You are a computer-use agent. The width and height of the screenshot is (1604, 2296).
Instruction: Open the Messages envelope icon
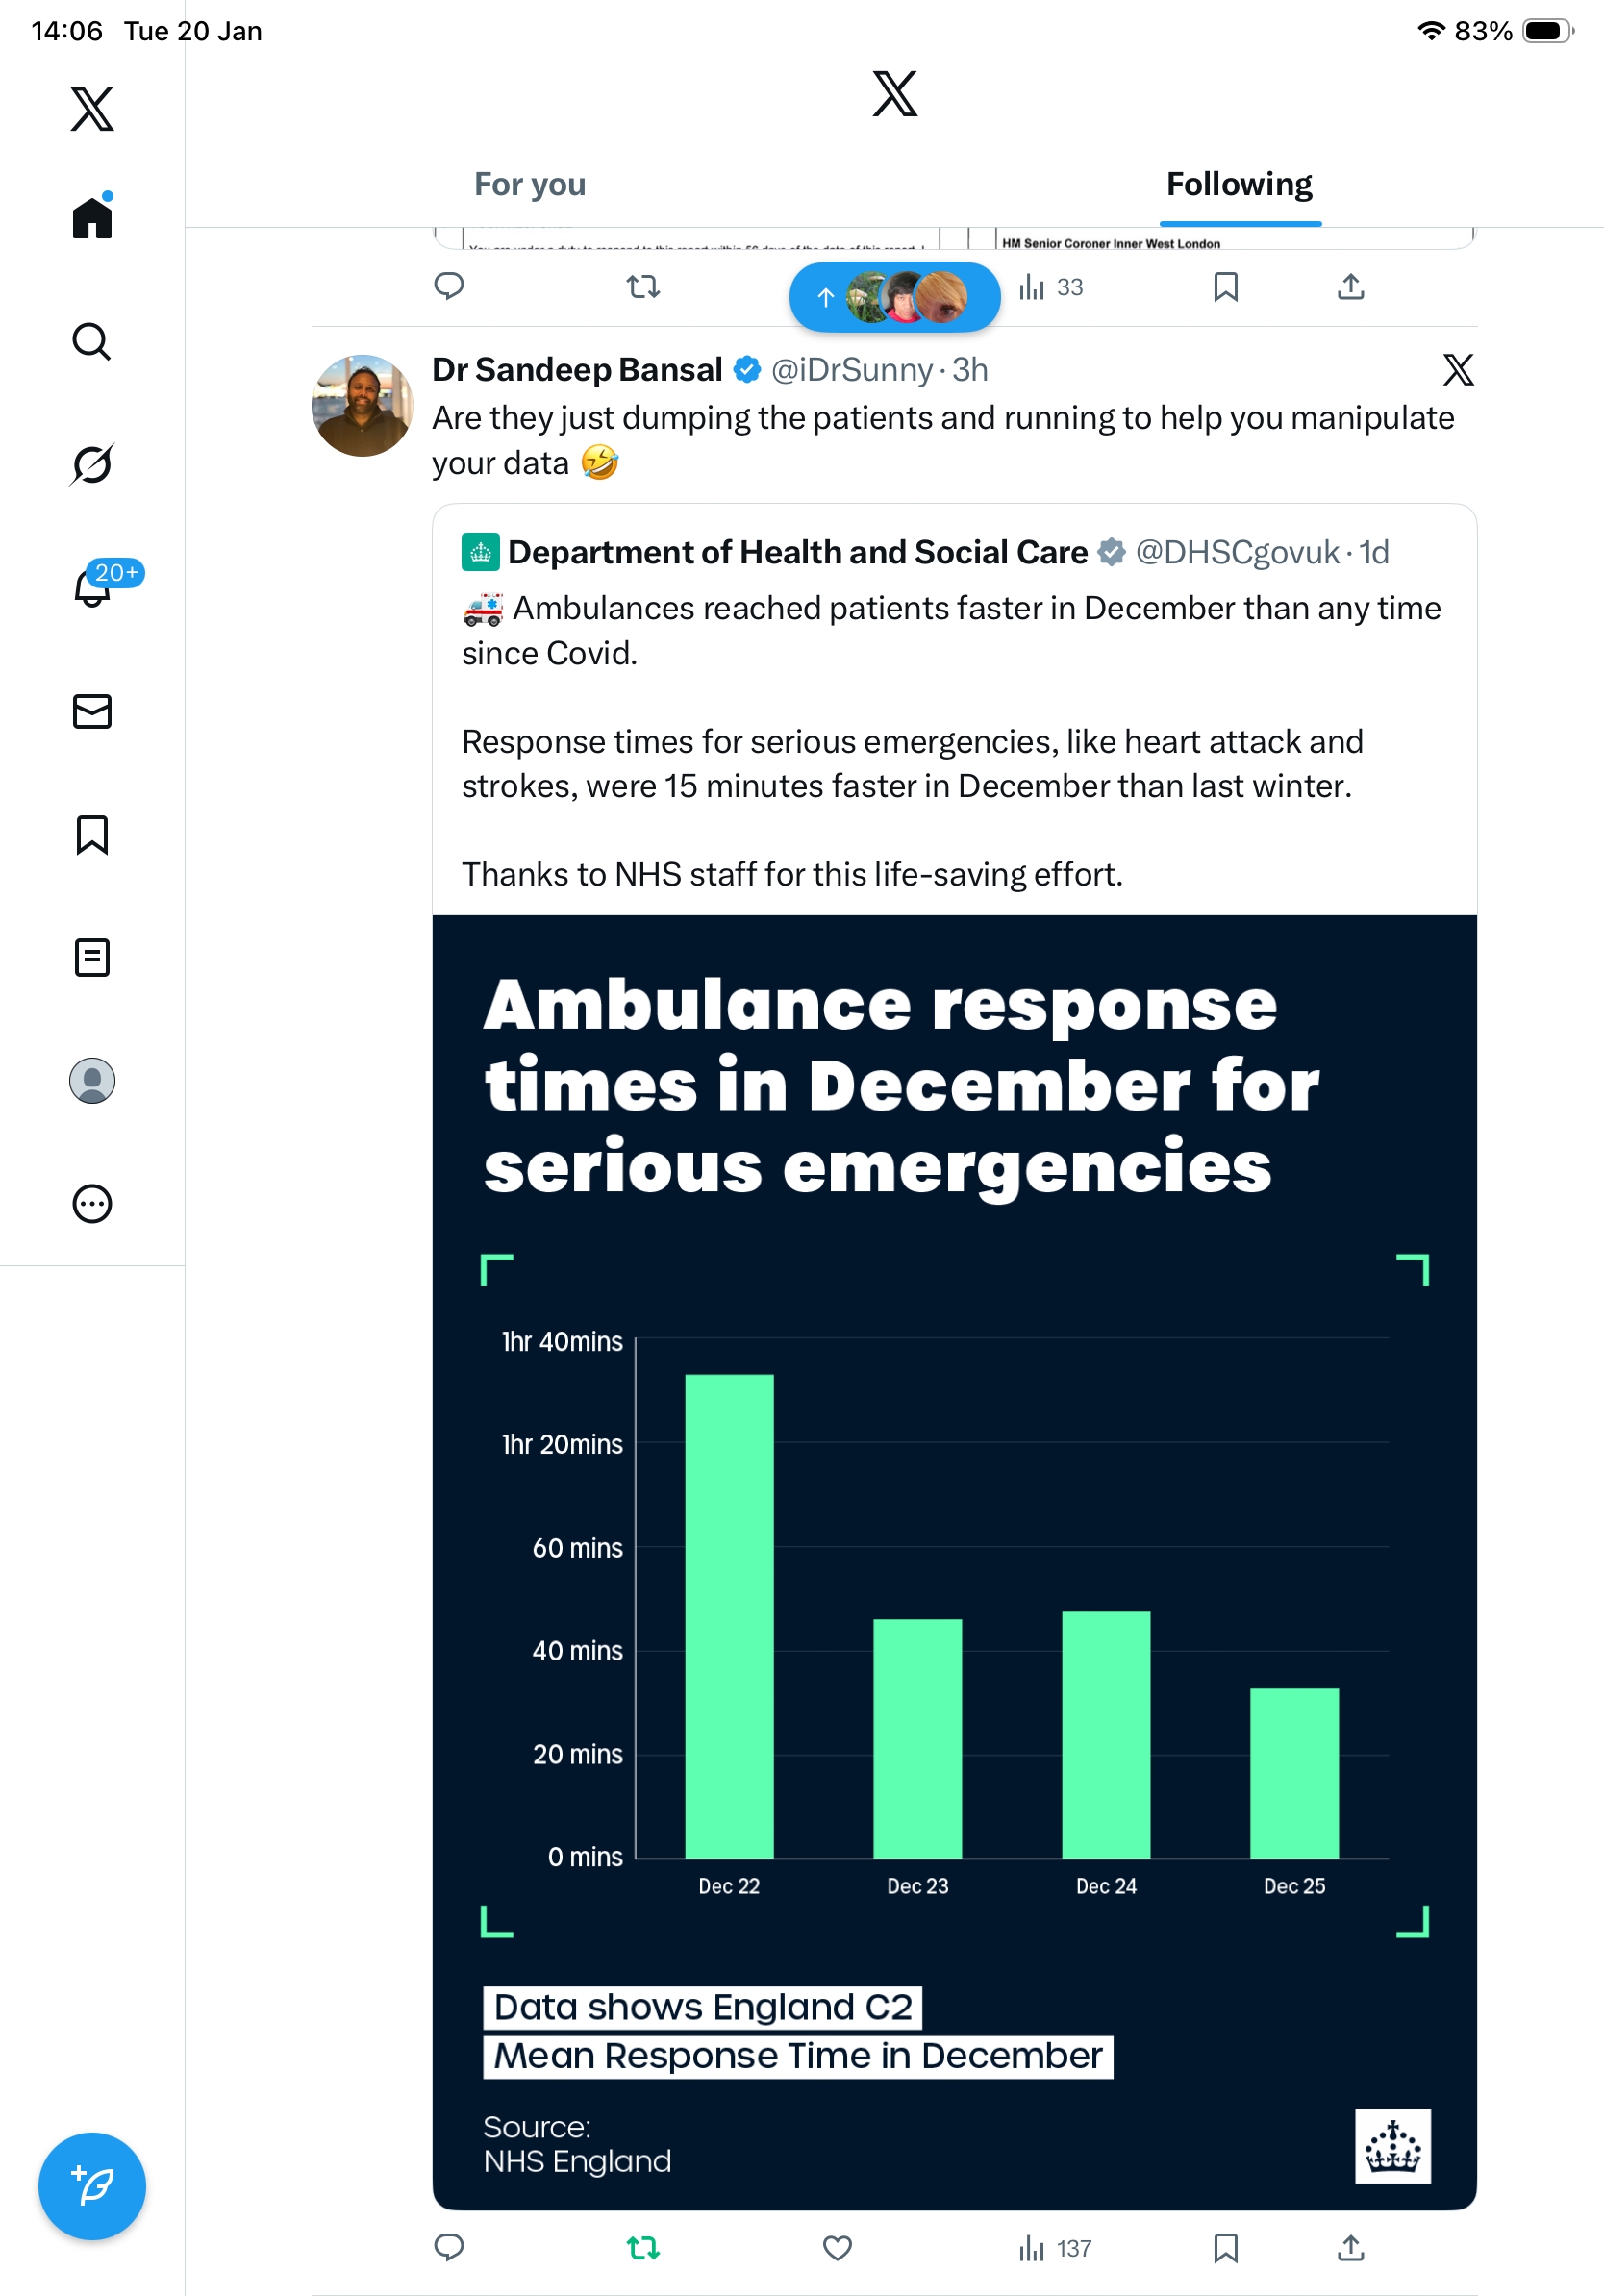click(x=92, y=711)
